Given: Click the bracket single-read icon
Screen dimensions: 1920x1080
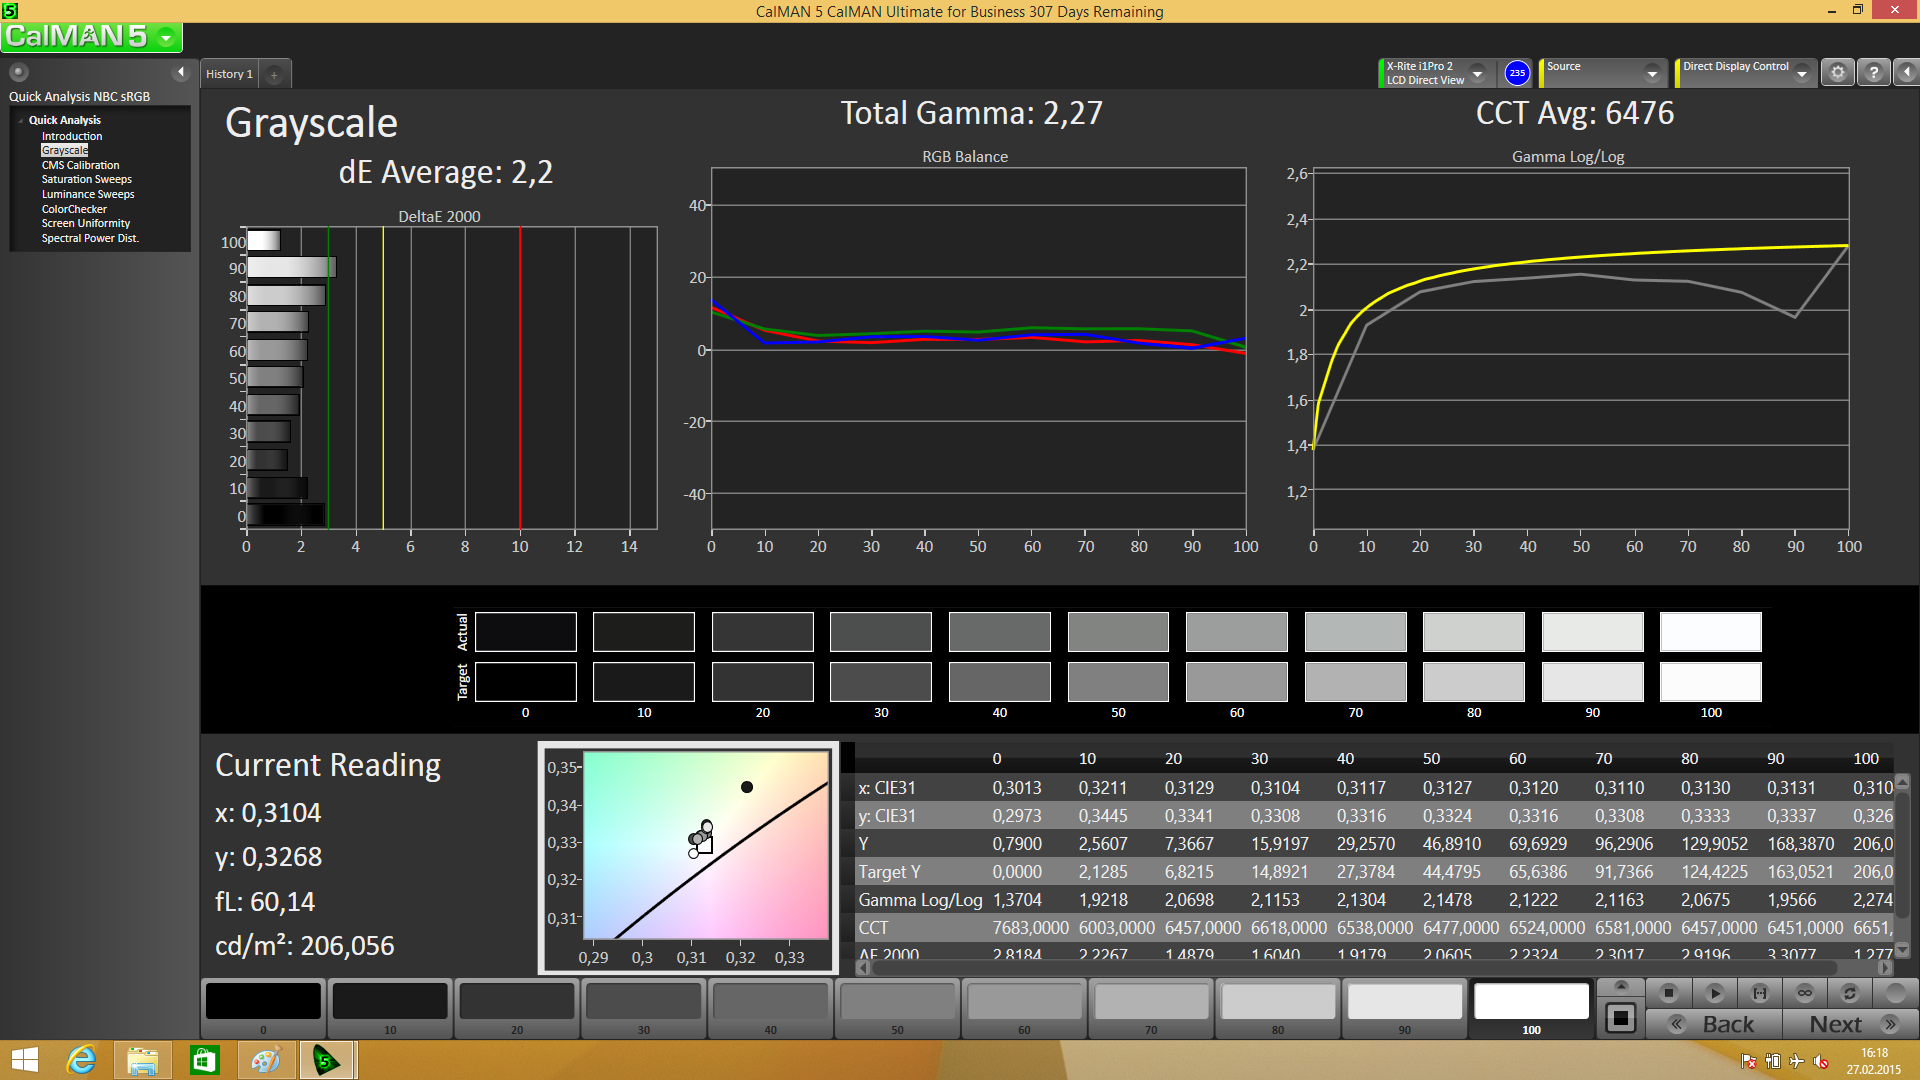Looking at the screenshot, I should tap(1760, 993).
